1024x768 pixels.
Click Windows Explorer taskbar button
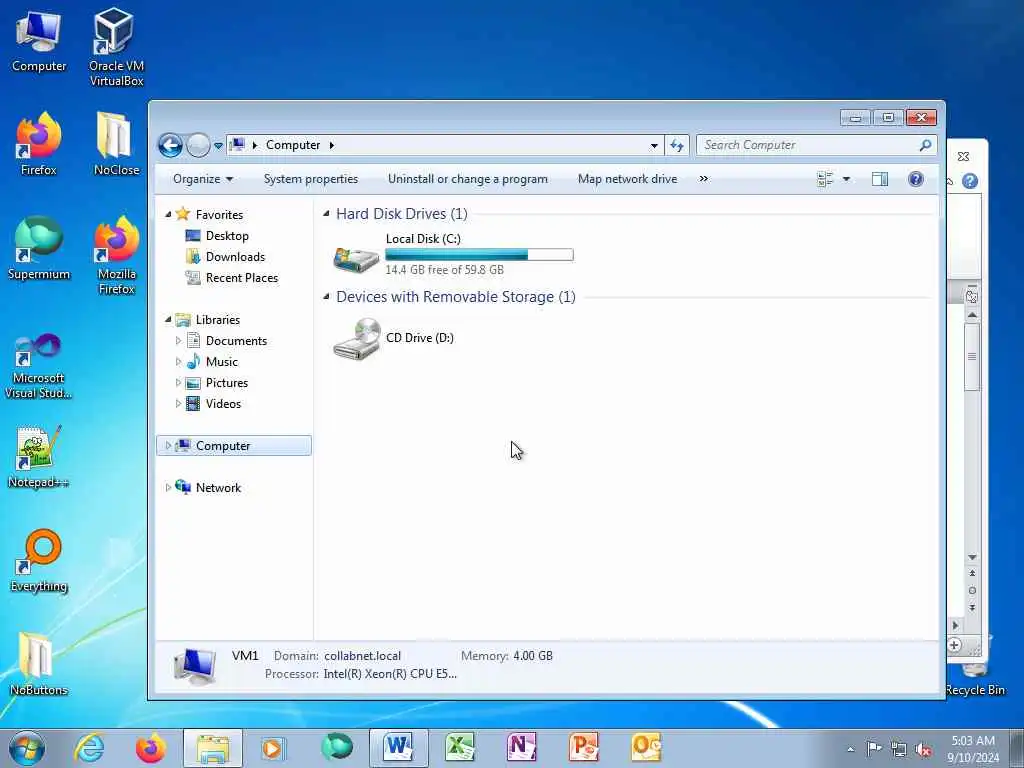[x=213, y=748]
